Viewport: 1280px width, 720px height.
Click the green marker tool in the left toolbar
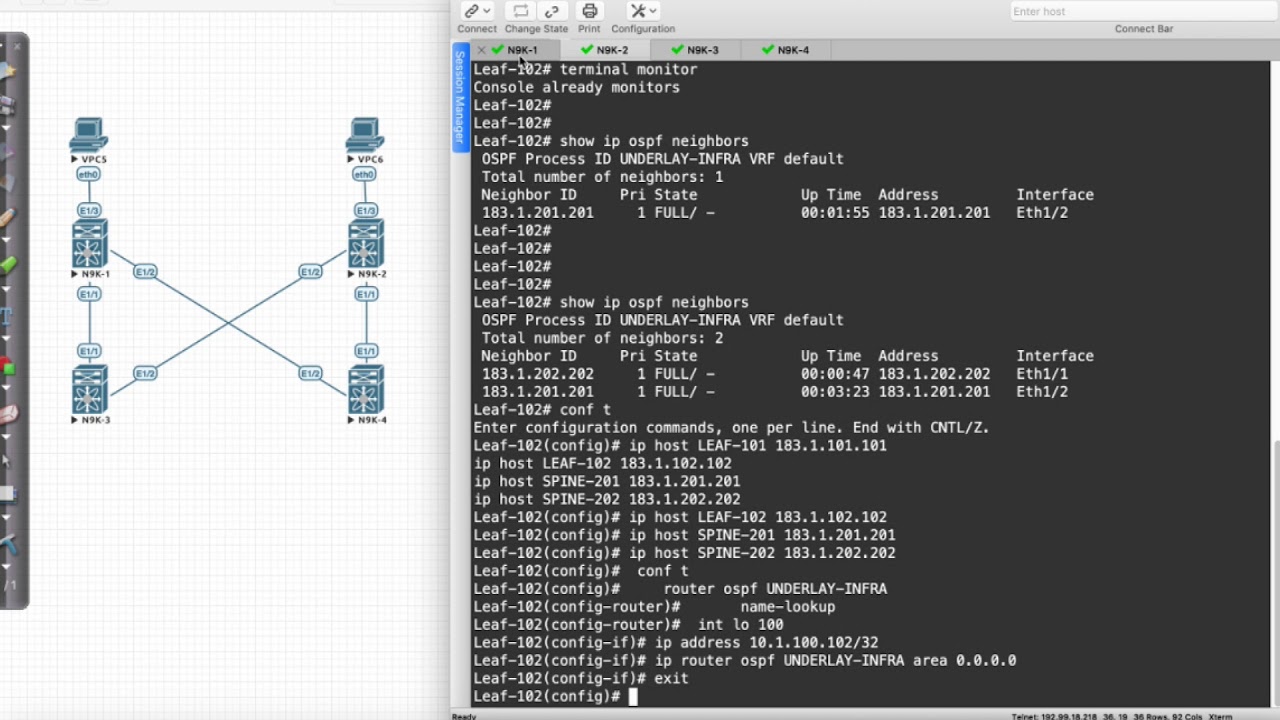7,267
